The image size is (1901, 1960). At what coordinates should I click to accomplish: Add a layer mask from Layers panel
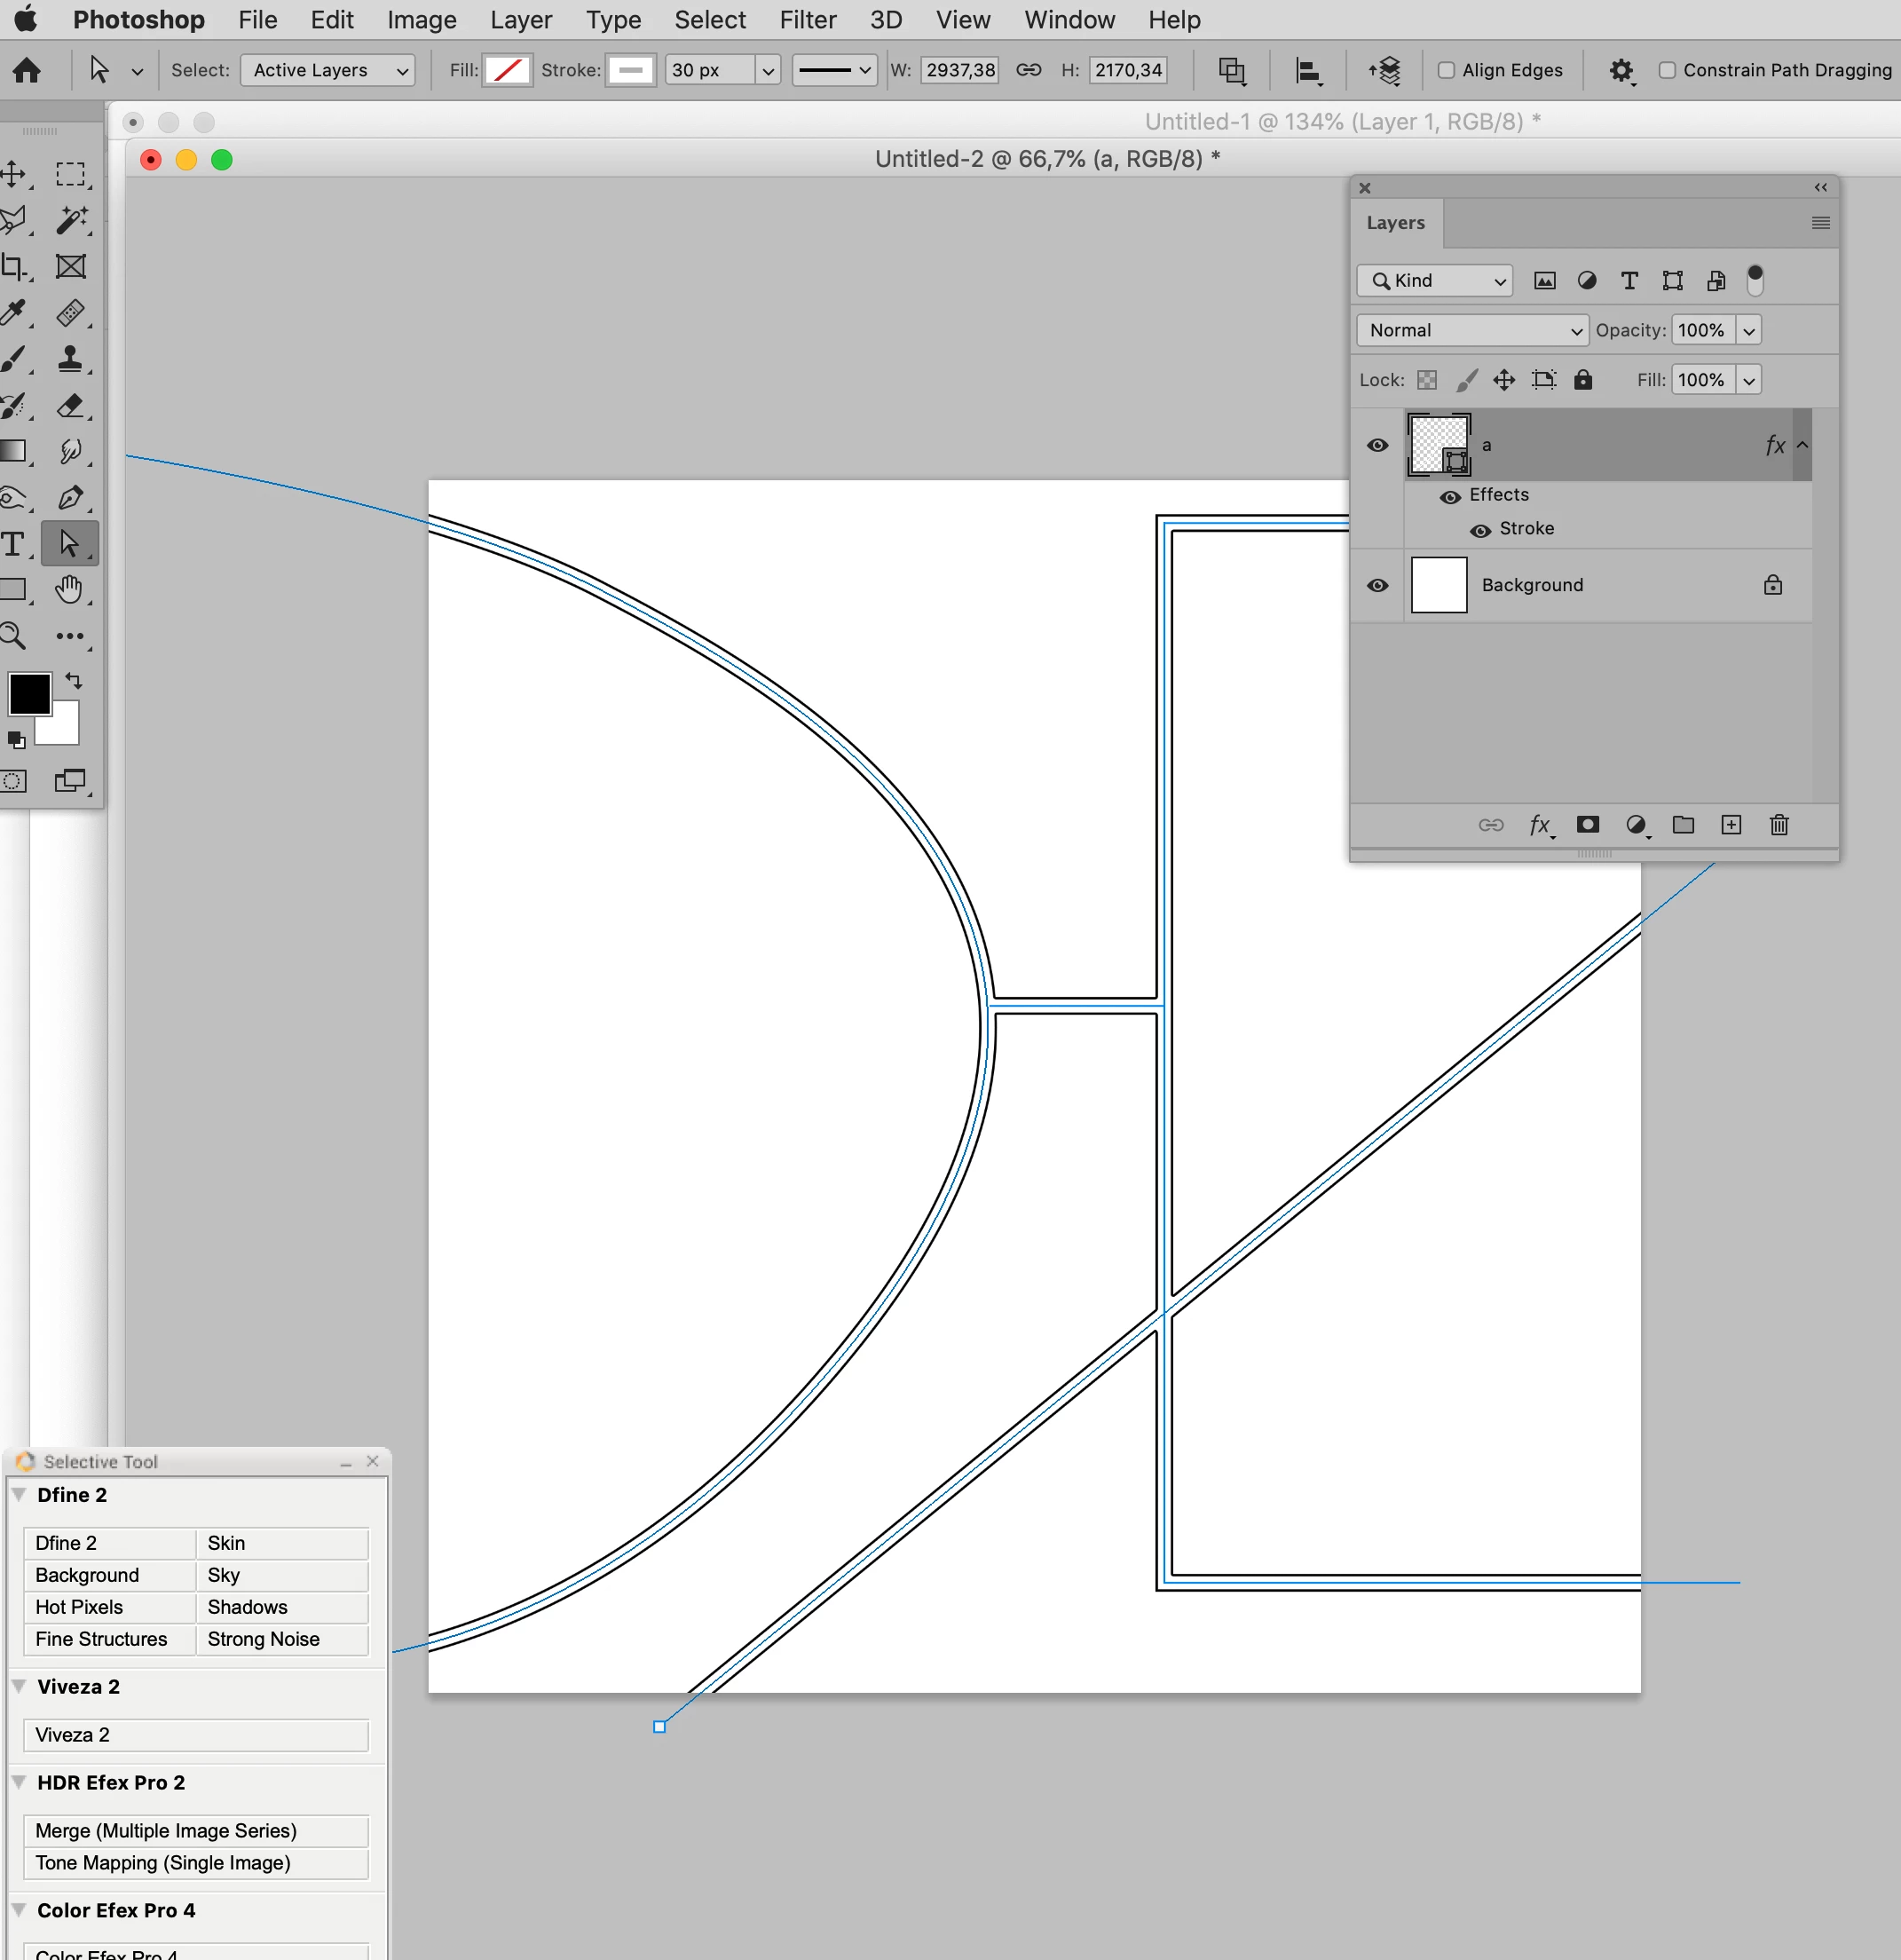pyautogui.click(x=1587, y=825)
